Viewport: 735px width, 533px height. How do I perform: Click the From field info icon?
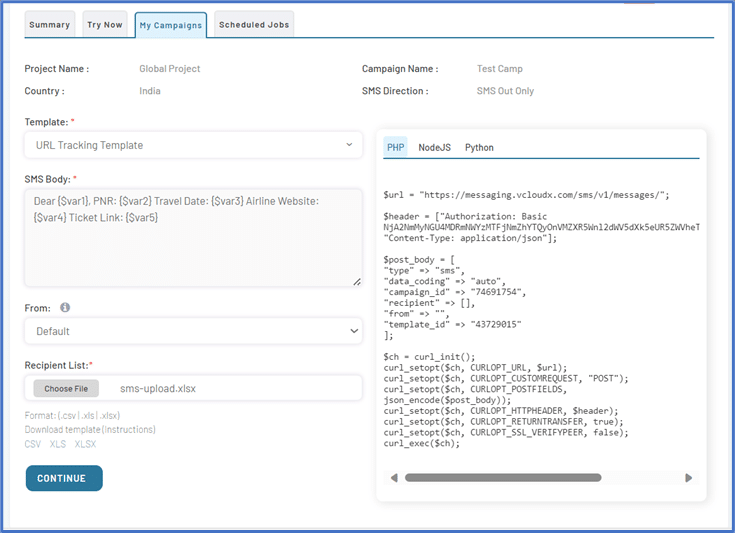click(x=65, y=308)
